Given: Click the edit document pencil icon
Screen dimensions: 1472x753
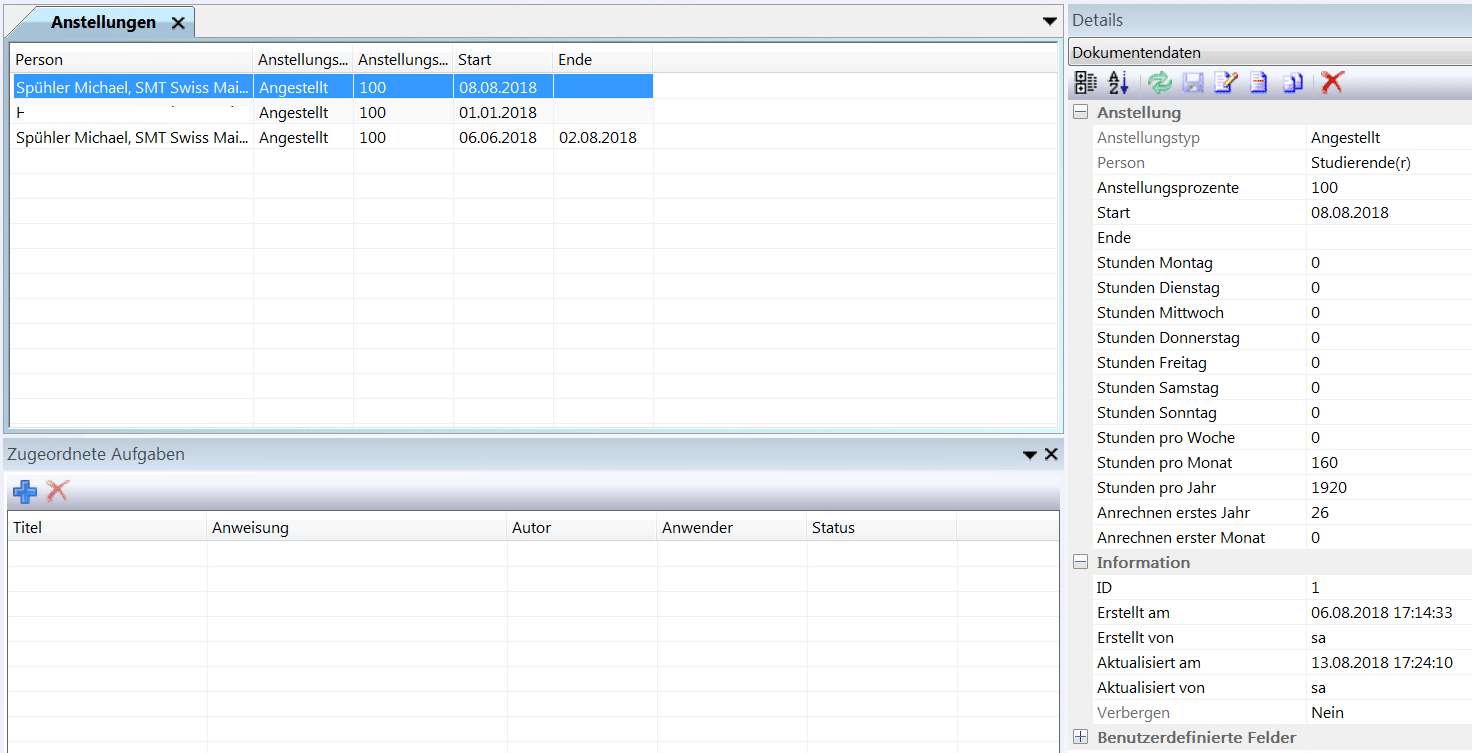Looking at the screenshot, I should [x=1225, y=83].
